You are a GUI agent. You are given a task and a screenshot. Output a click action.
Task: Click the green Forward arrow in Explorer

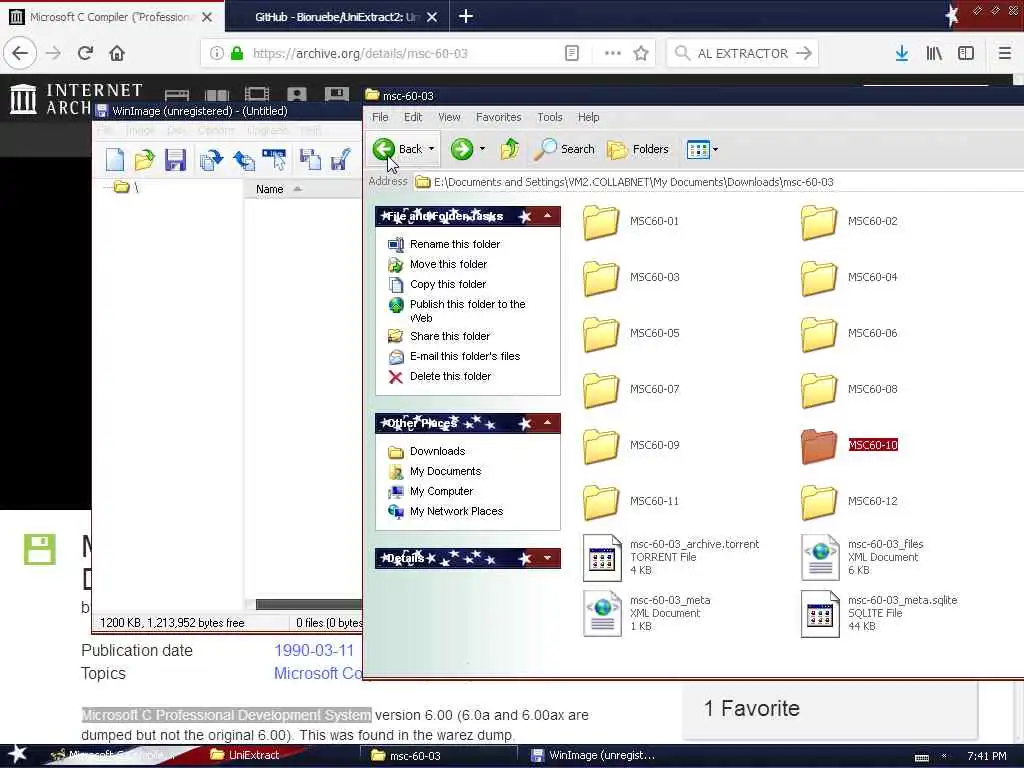[x=462, y=150]
